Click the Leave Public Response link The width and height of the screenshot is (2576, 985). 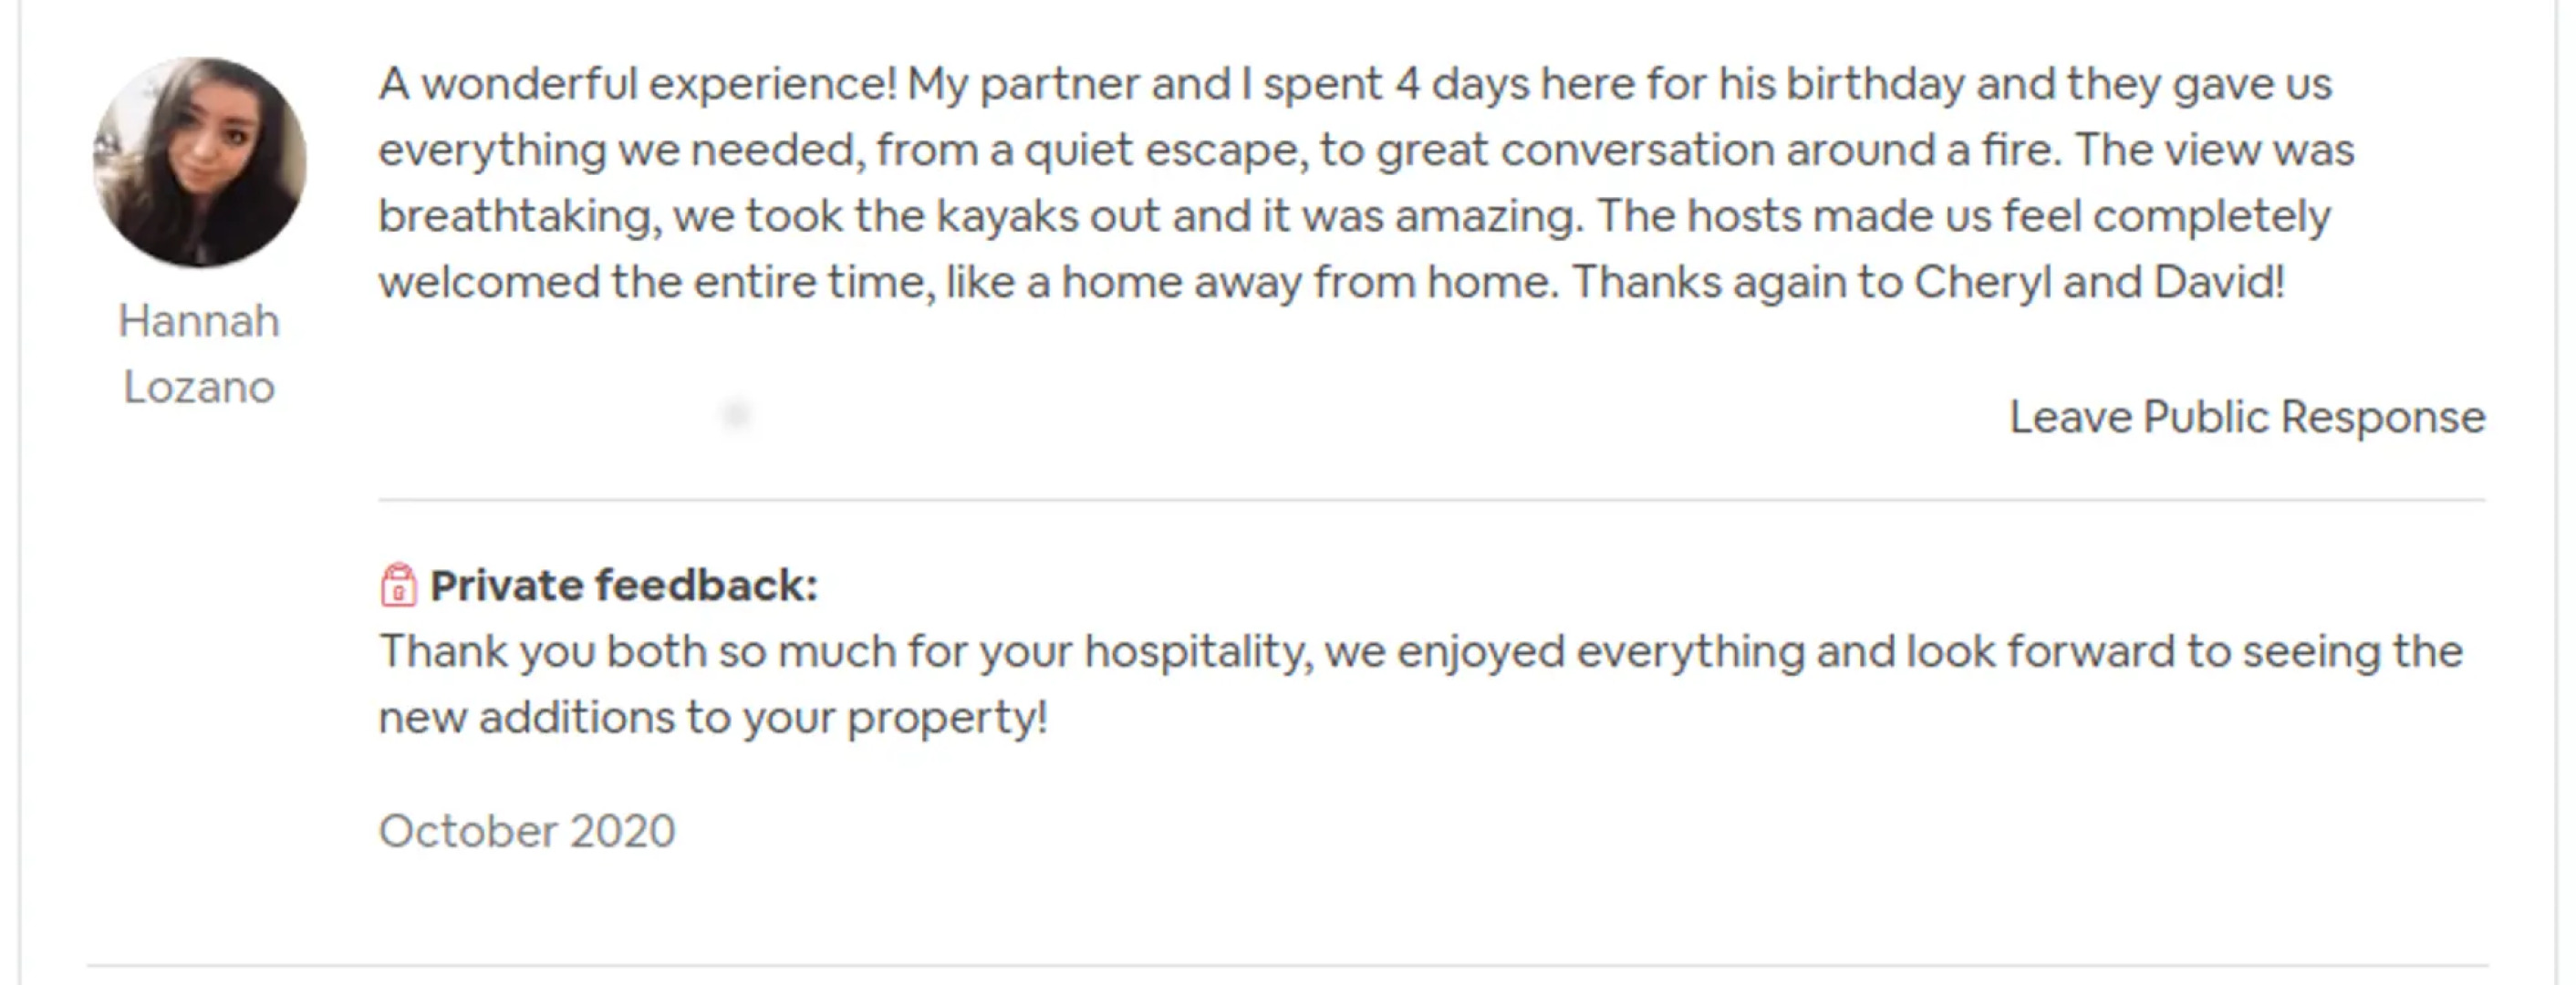[2246, 417]
